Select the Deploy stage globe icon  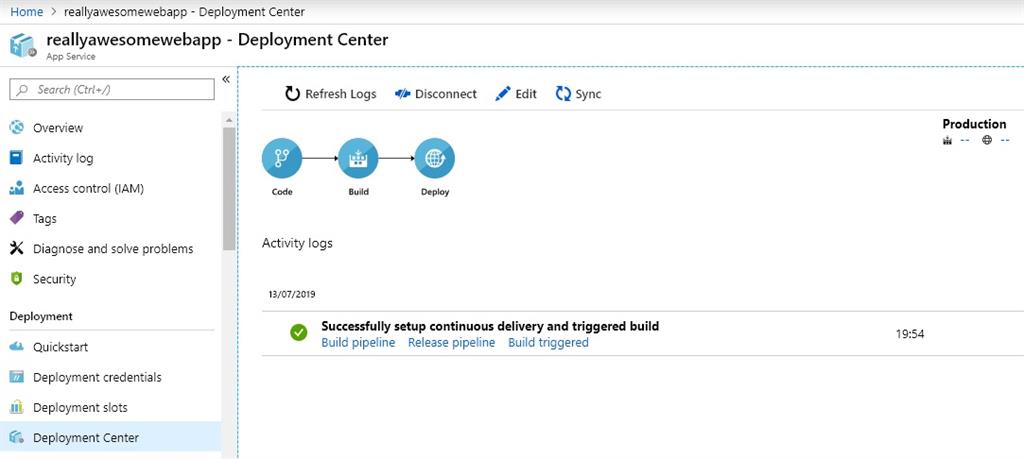point(435,158)
